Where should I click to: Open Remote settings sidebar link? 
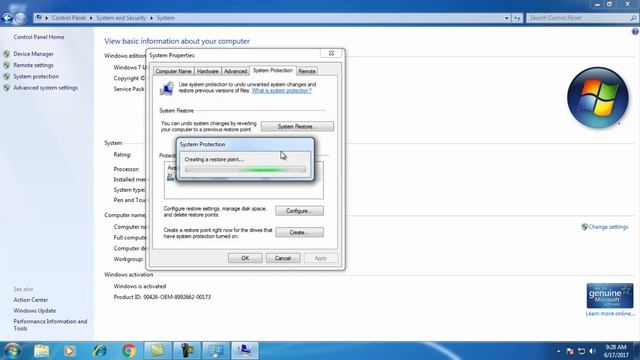tap(33, 65)
